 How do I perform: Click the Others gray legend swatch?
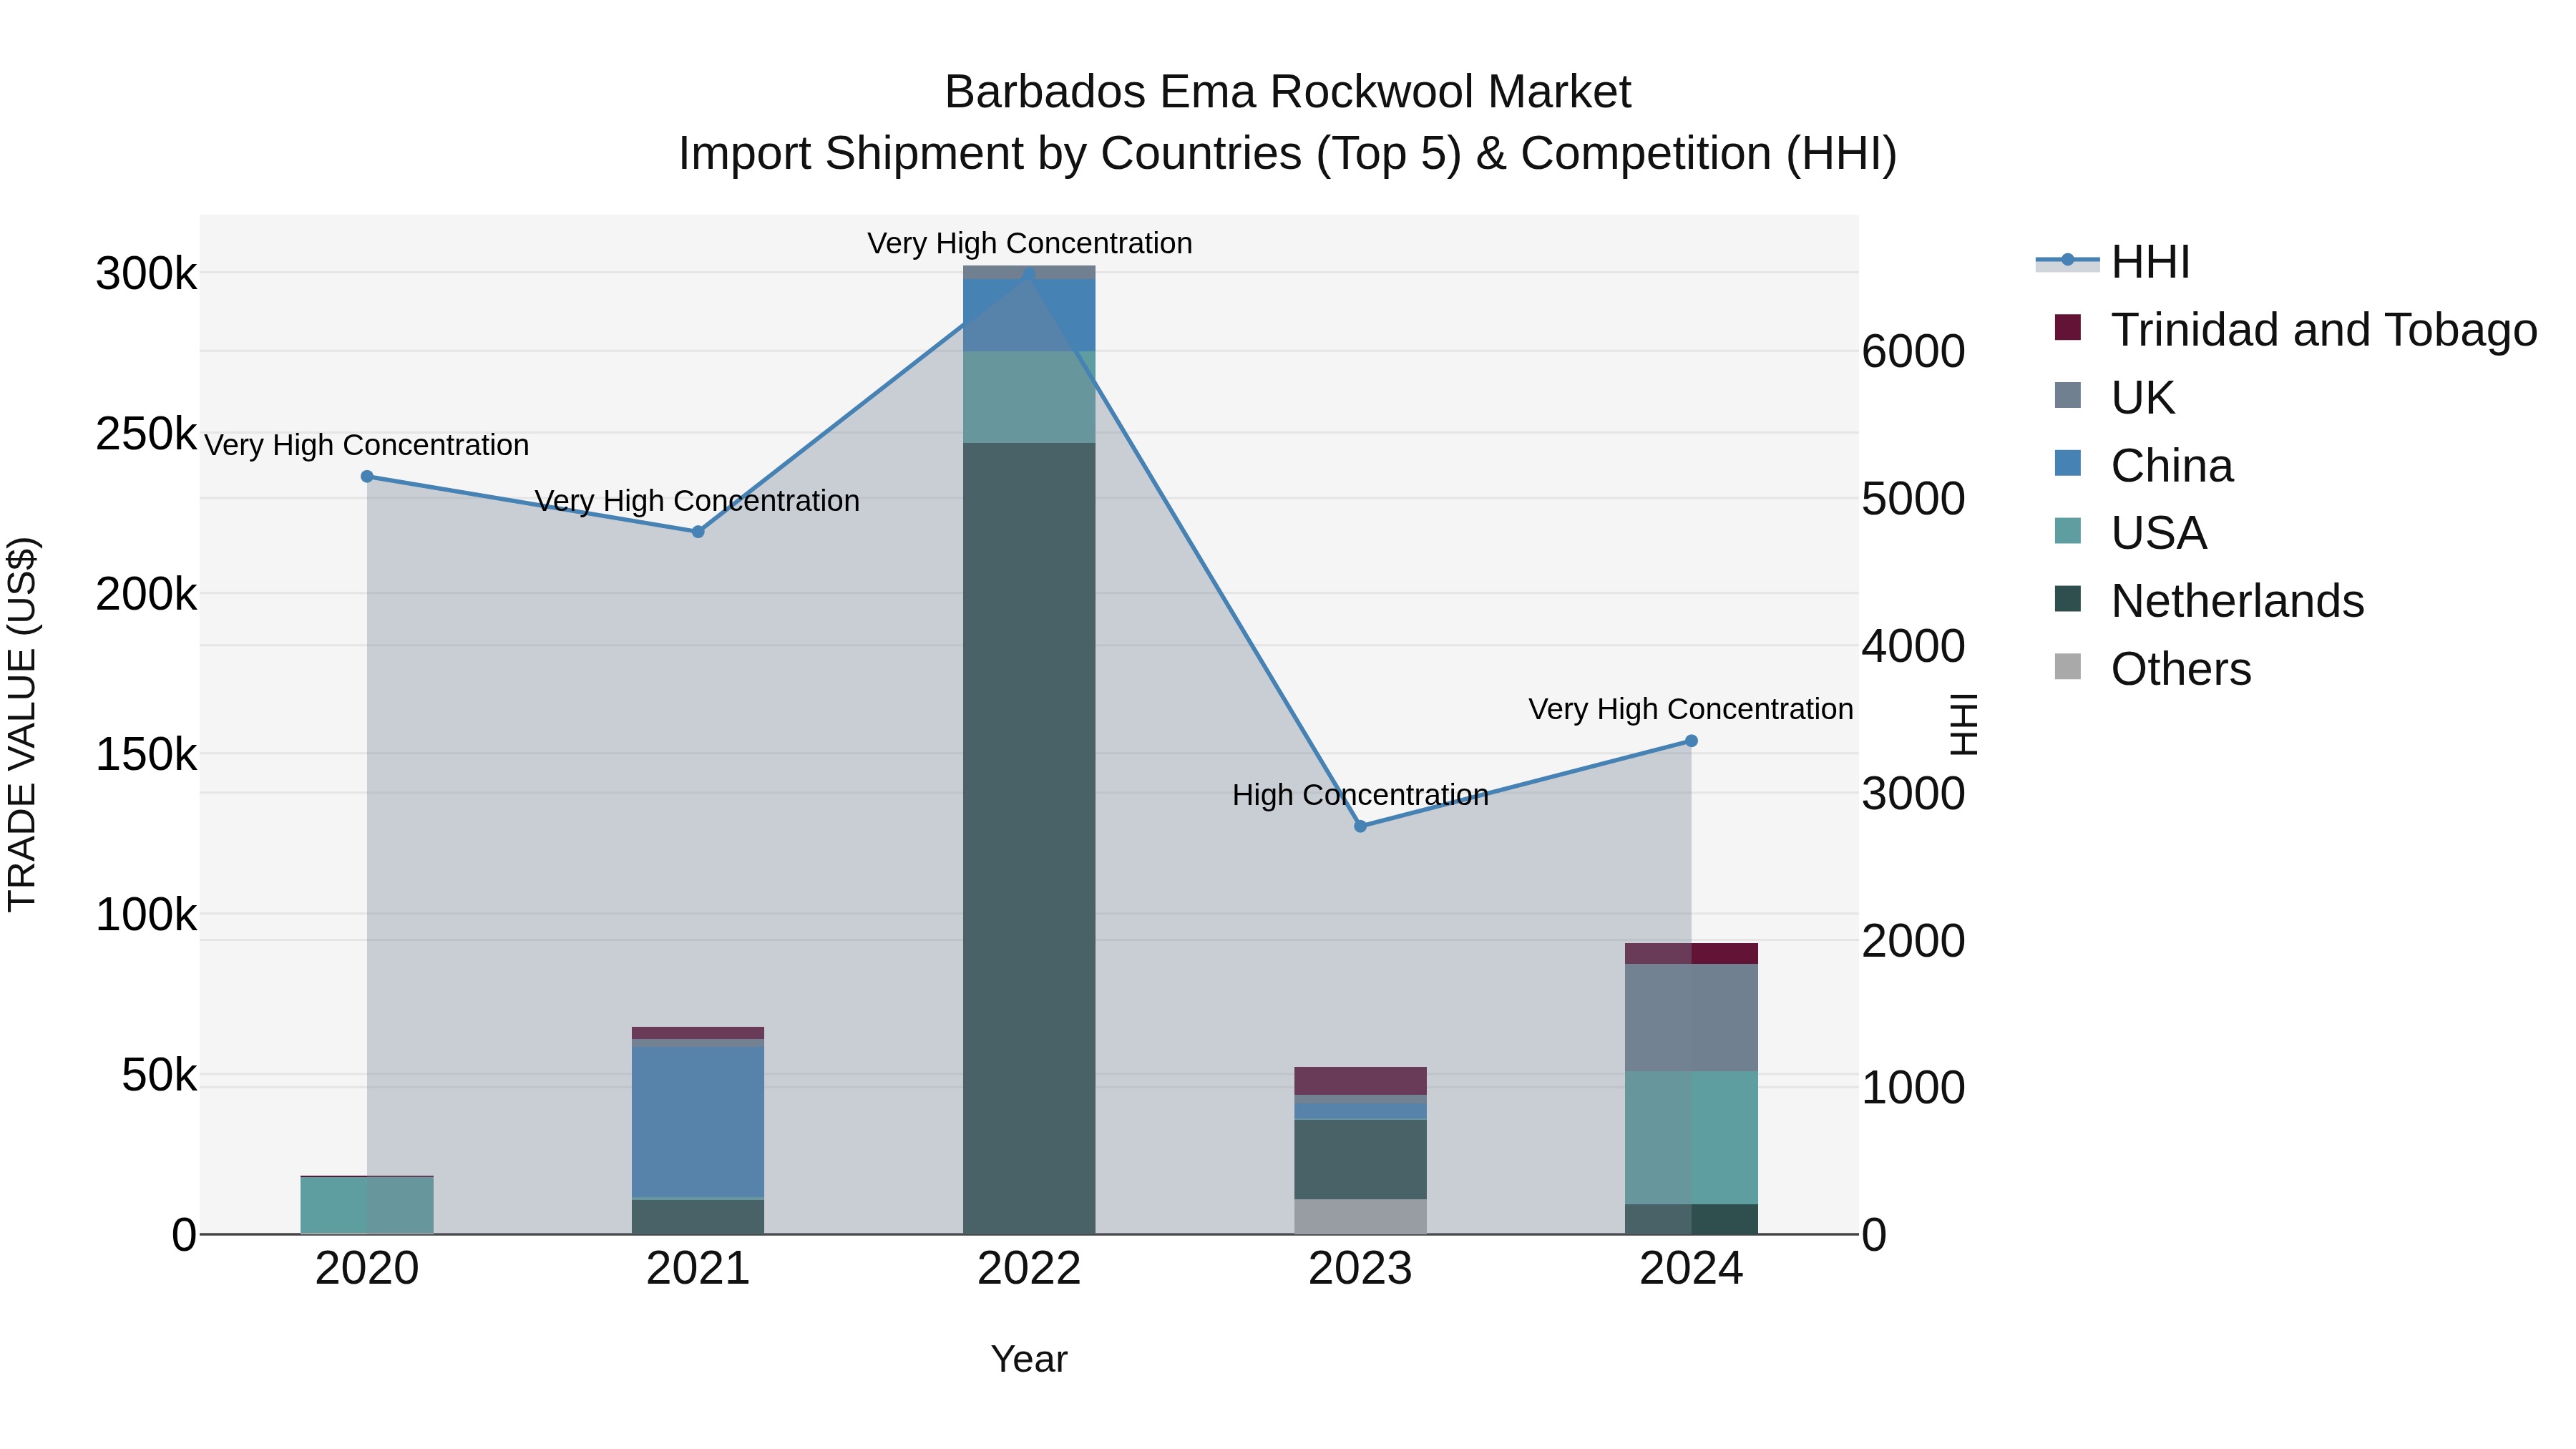2067,666
